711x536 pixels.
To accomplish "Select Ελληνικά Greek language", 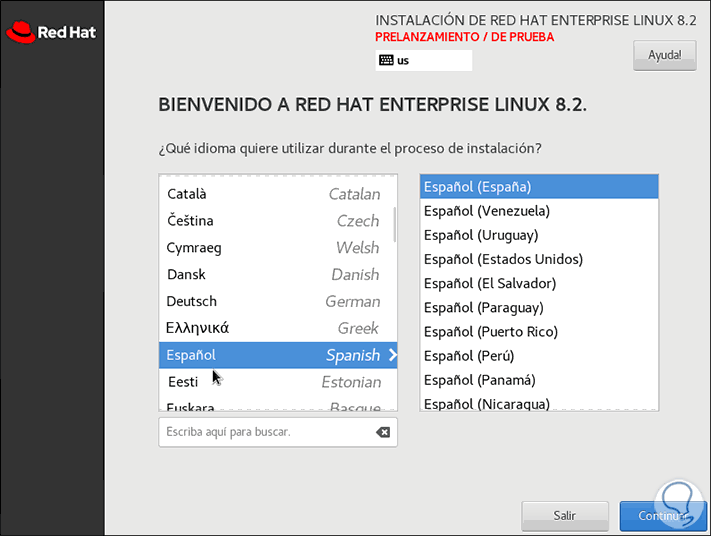I will (278, 328).
